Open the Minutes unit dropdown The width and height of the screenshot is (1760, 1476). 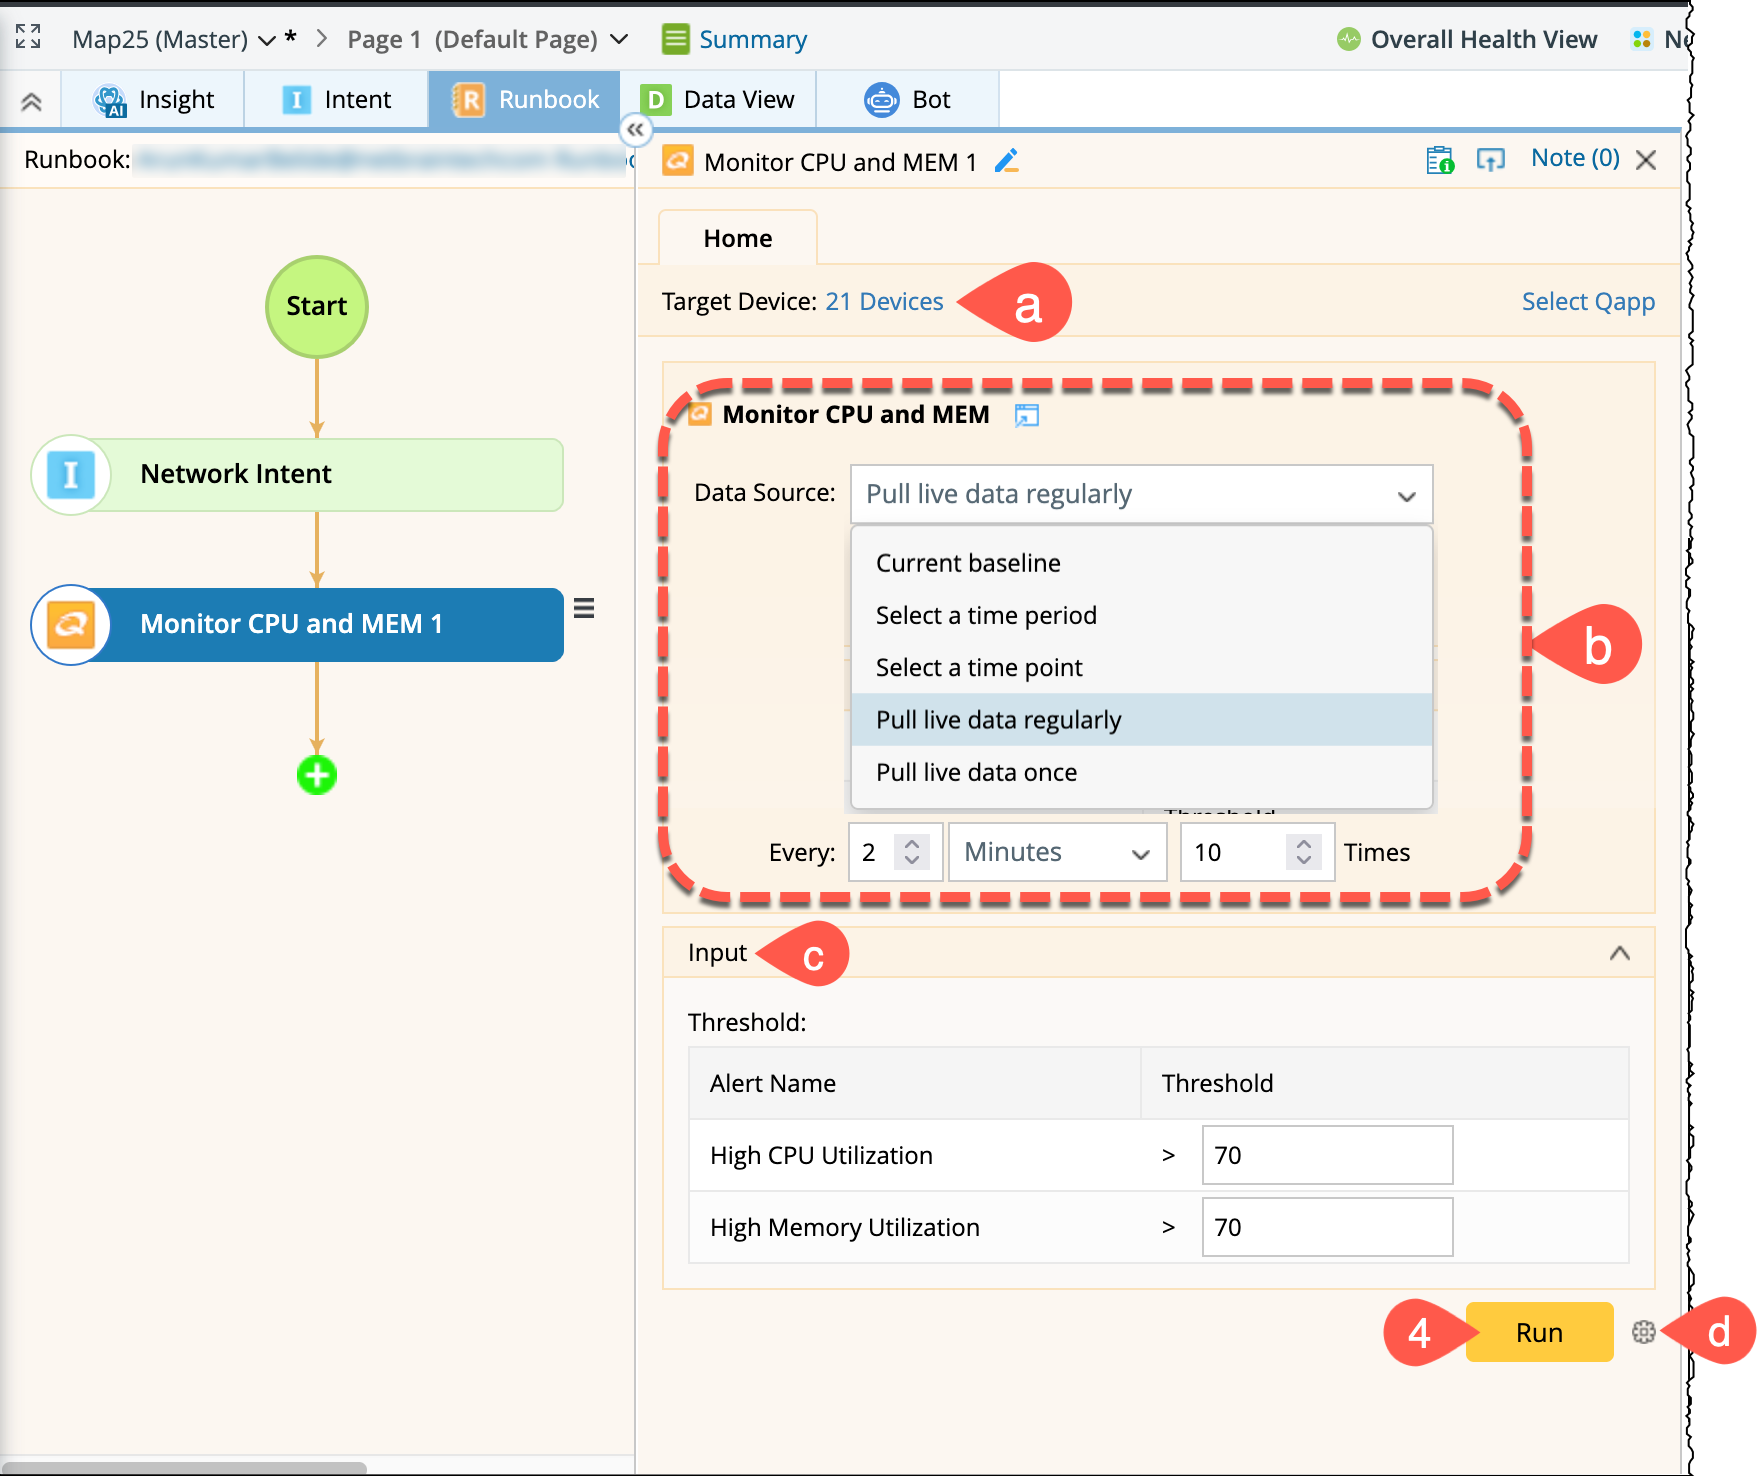tap(1056, 852)
